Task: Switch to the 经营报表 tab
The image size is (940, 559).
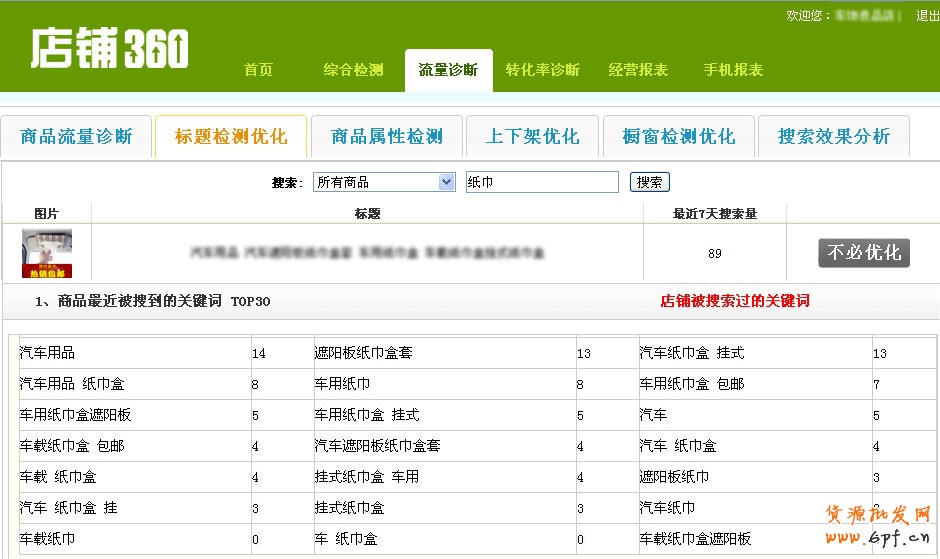Action: pos(638,70)
